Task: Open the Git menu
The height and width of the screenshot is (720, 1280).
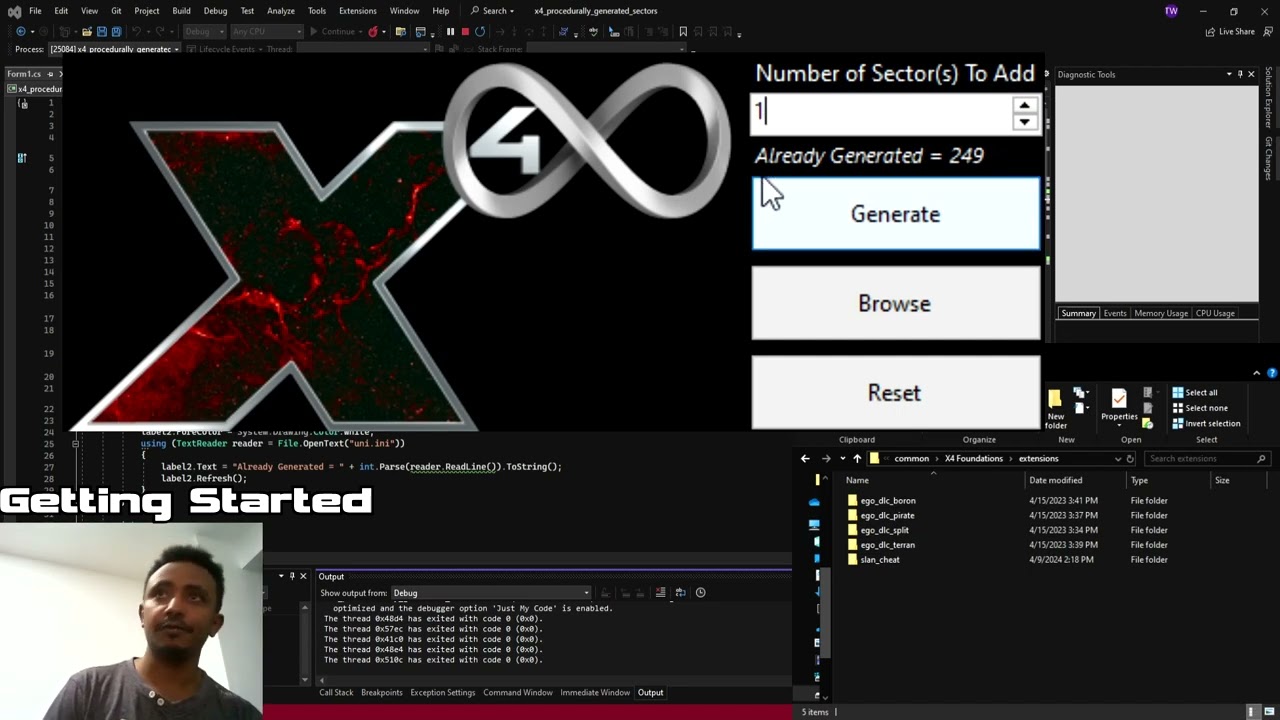Action: coord(116,11)
